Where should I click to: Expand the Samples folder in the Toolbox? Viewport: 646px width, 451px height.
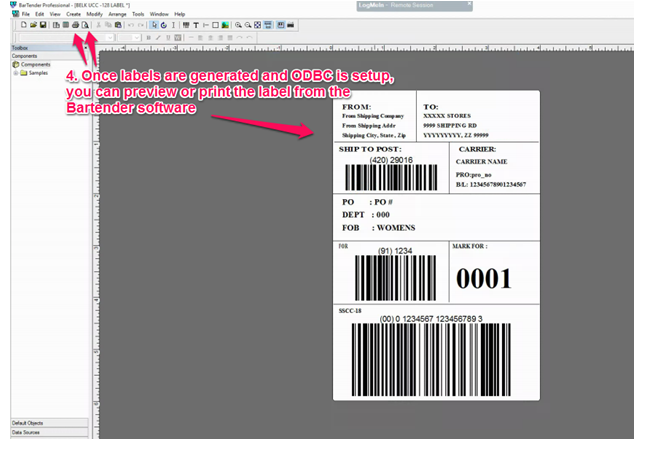coord(16,73)
